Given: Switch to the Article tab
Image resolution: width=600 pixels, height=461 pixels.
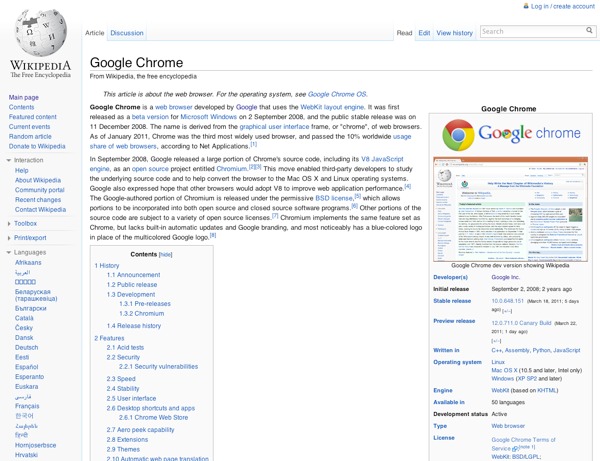Looking at the screenshot, I should coord(95,33).
